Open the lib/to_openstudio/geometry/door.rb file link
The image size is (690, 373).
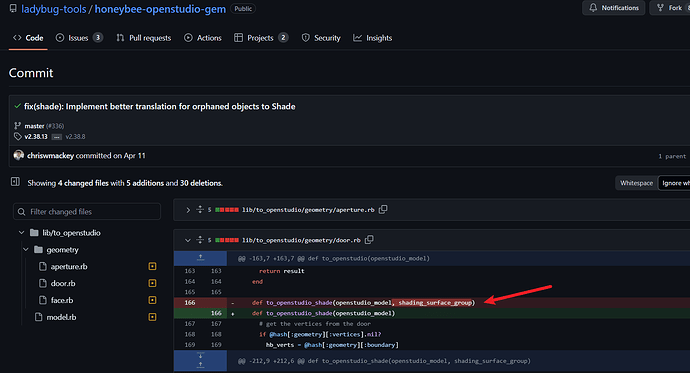[x=301, y=240]
